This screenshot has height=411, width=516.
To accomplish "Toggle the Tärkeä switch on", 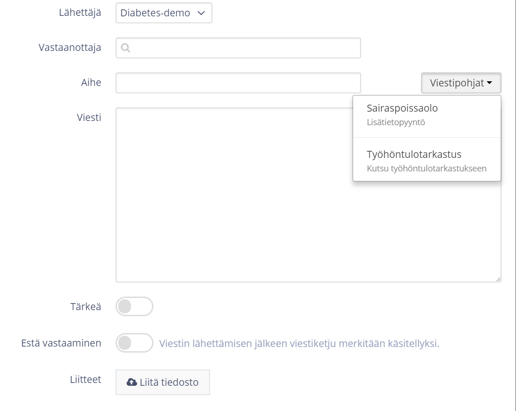I will tap(134, 306).
